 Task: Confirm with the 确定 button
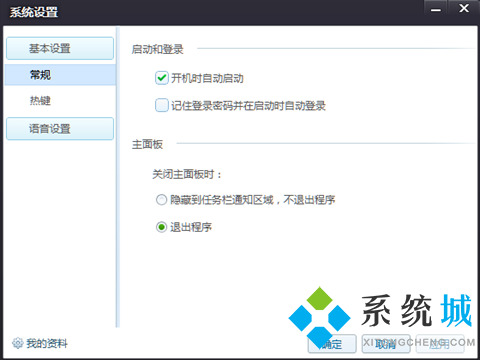(332, 344)
